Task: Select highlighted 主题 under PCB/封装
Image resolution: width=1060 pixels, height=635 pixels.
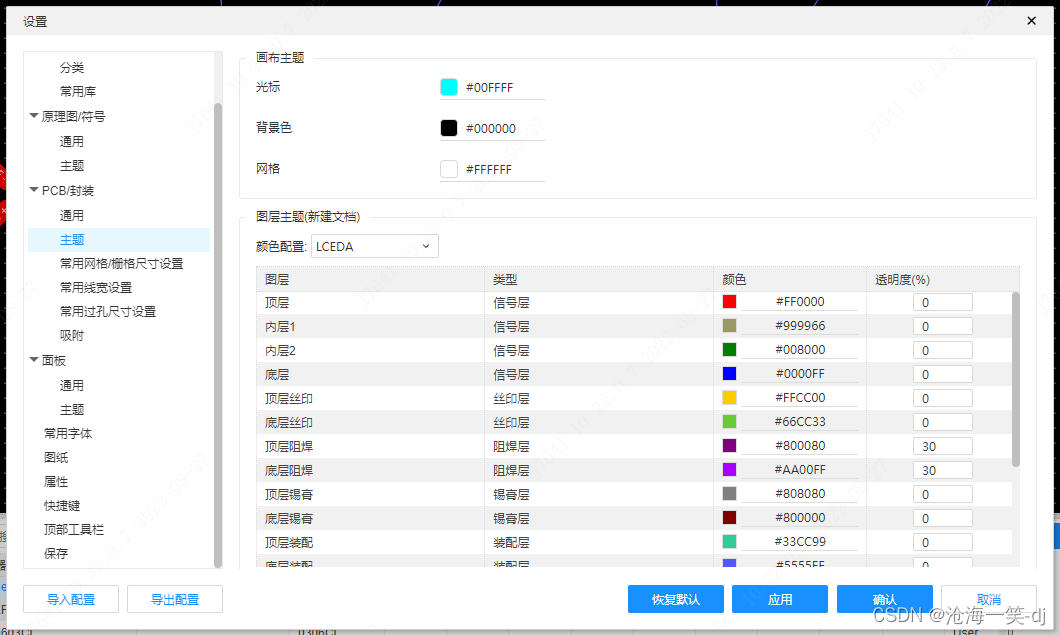Action: [x=119, y=239]
